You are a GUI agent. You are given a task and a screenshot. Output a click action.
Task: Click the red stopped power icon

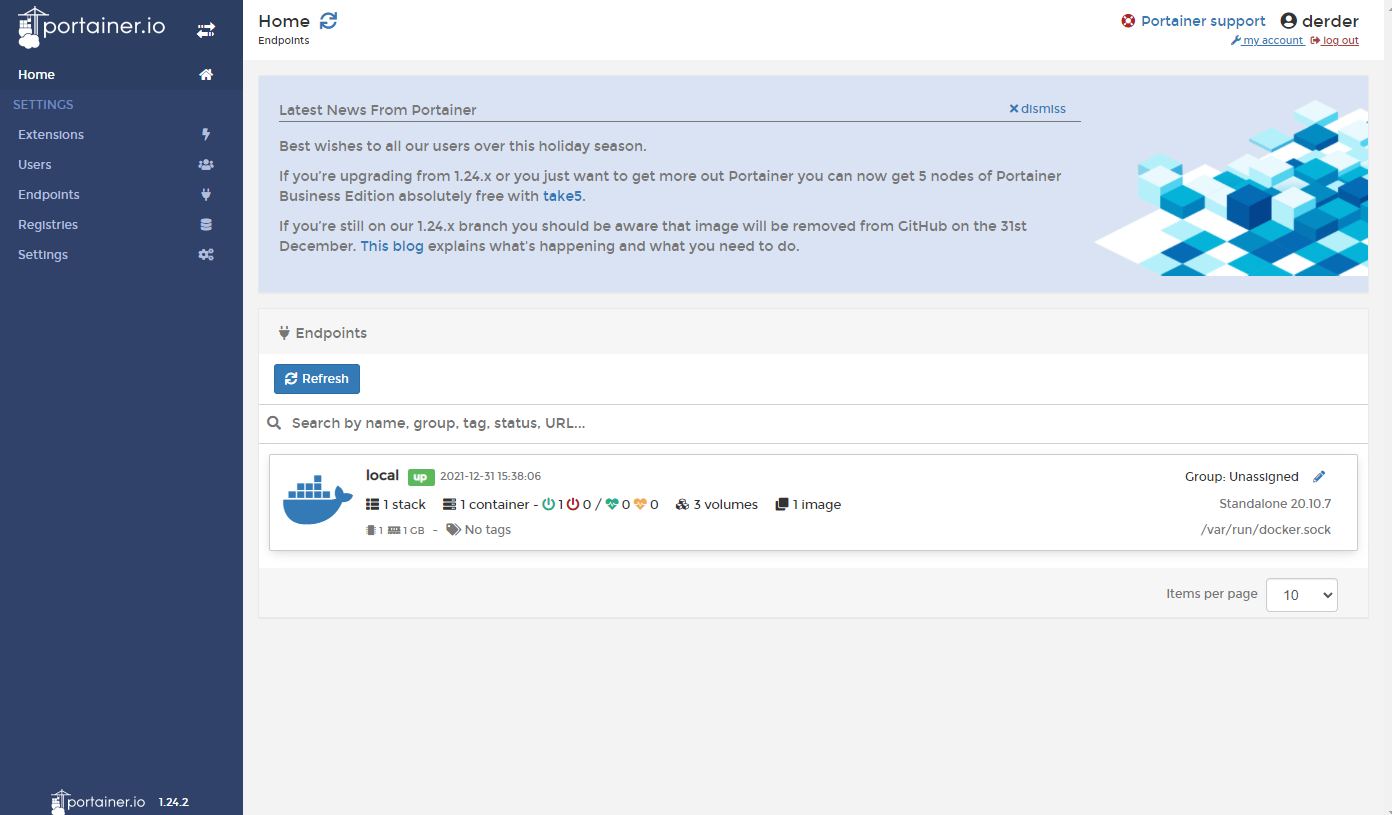(x=573, y=505)
